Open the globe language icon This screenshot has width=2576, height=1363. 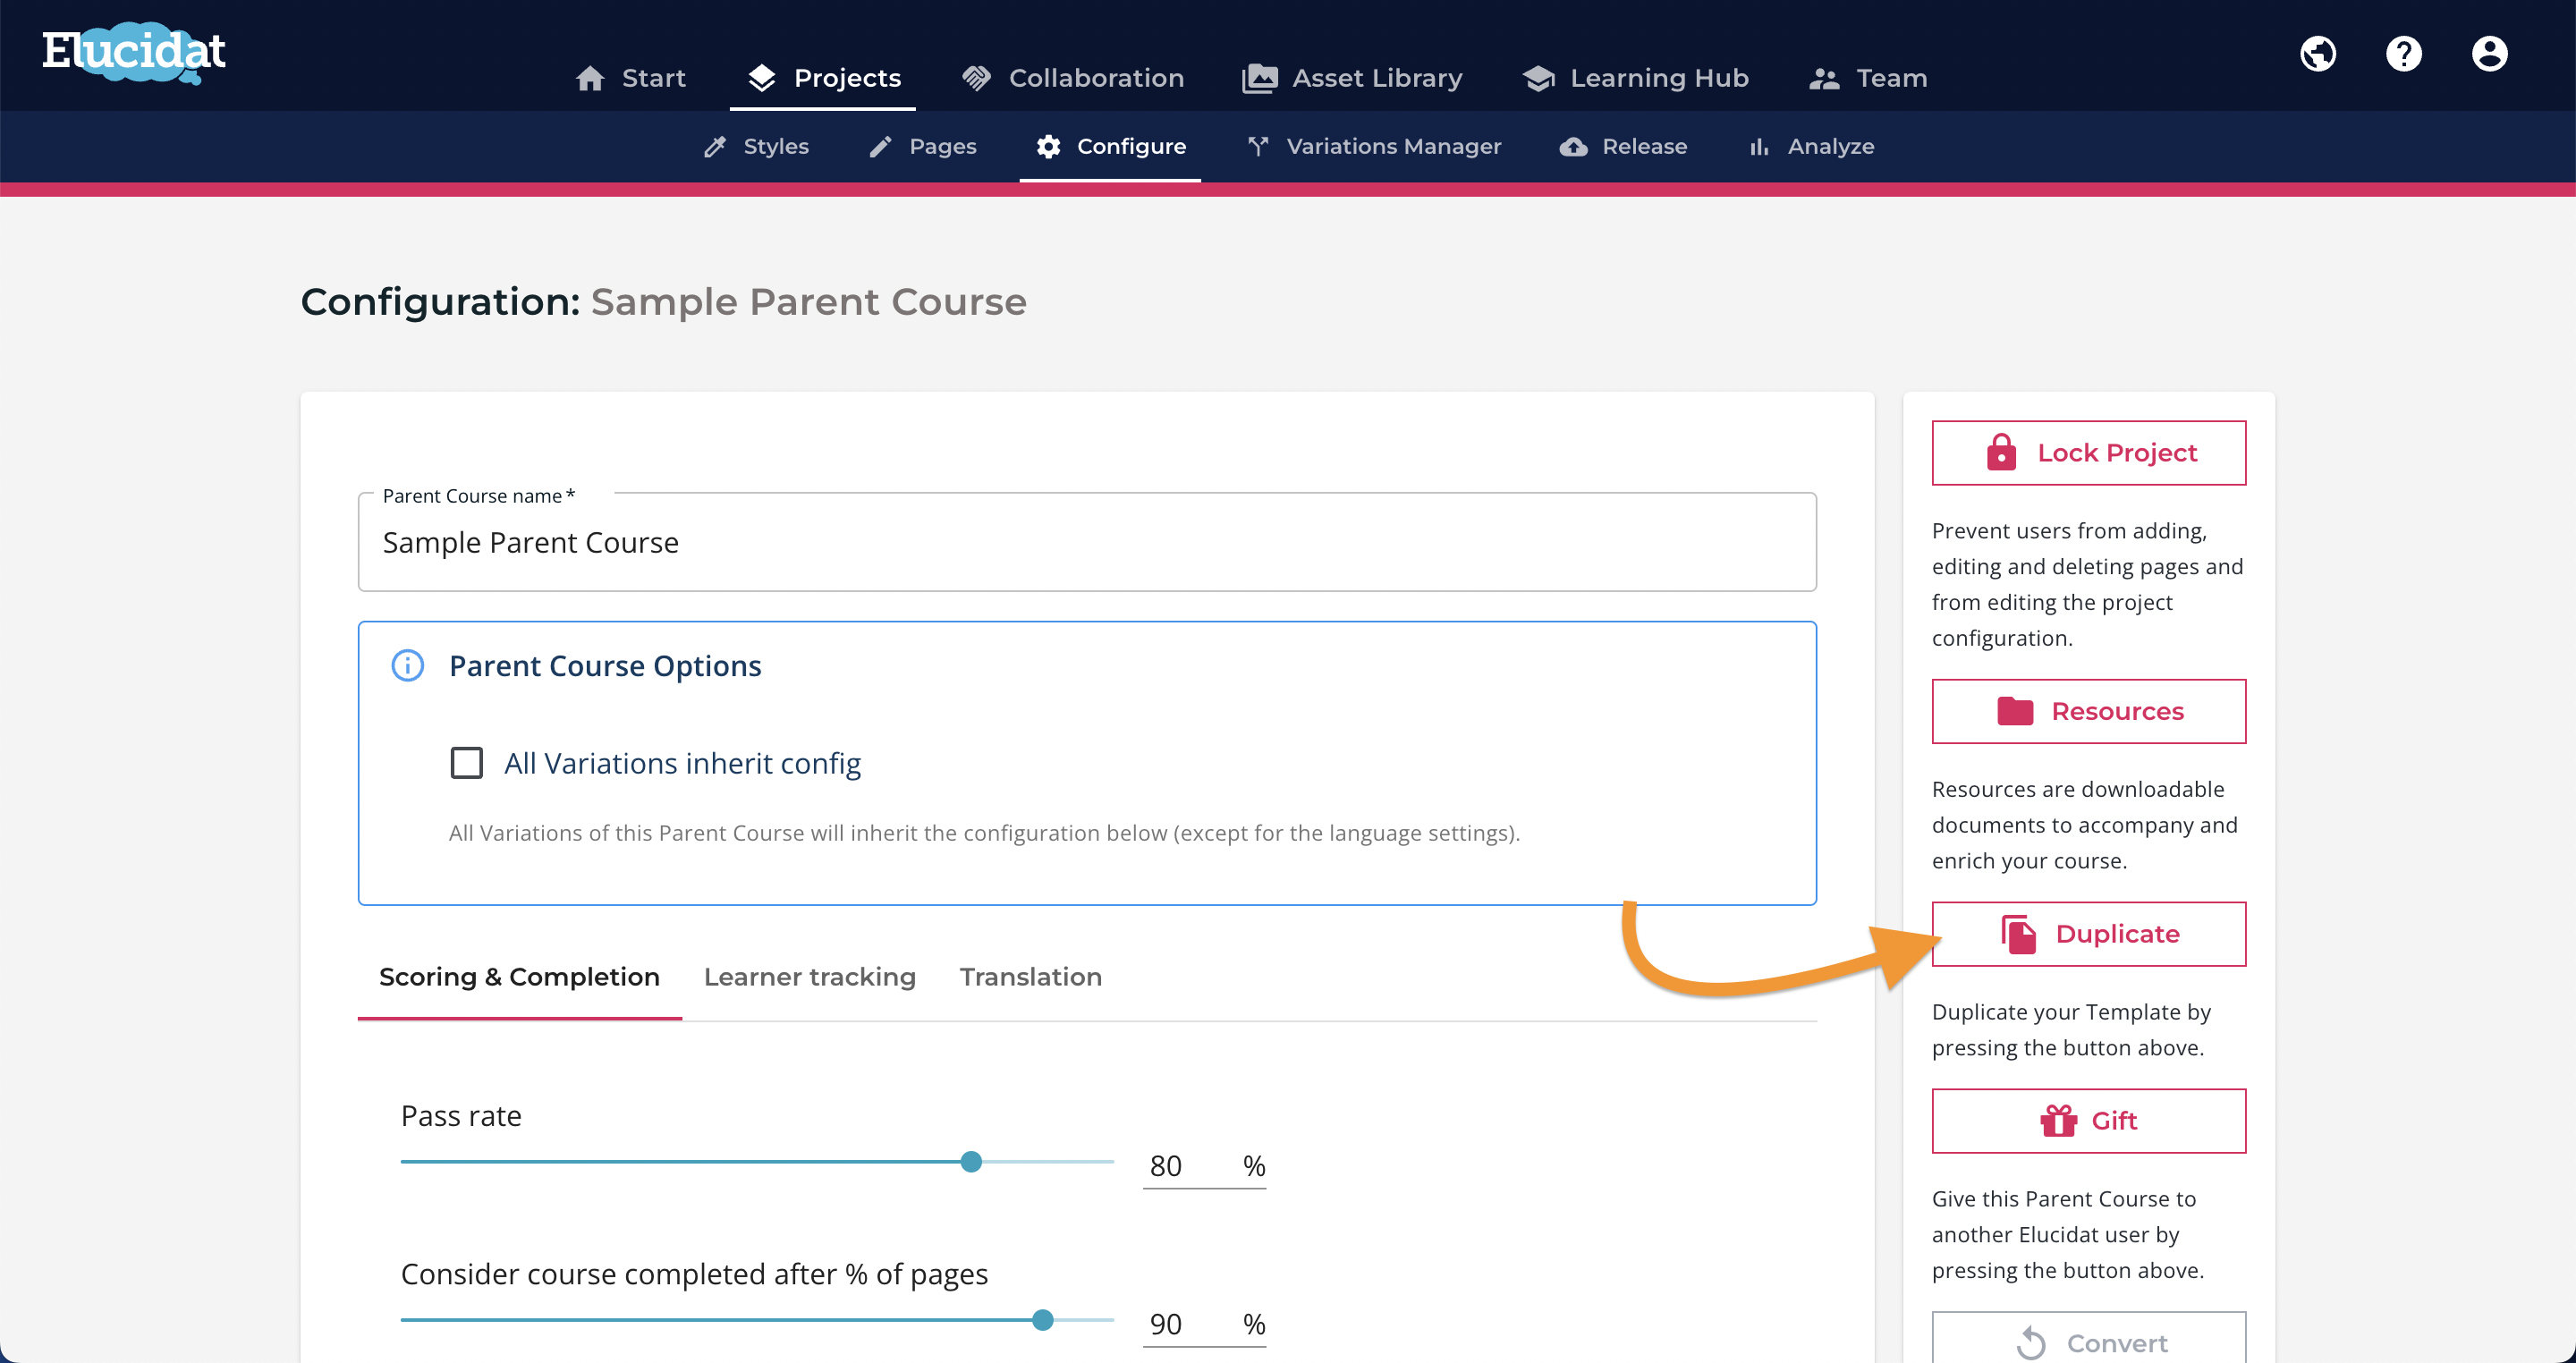2317,53
